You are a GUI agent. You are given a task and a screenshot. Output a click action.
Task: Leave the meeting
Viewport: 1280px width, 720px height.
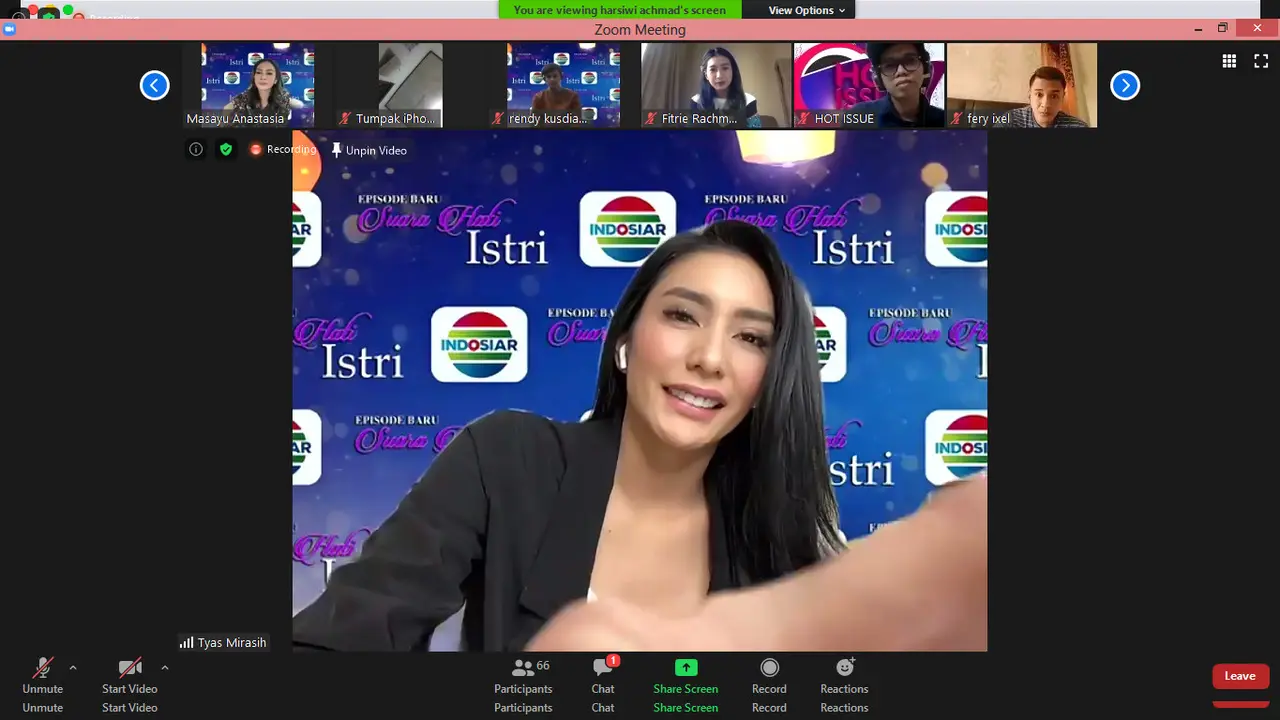click(1240, 676)
